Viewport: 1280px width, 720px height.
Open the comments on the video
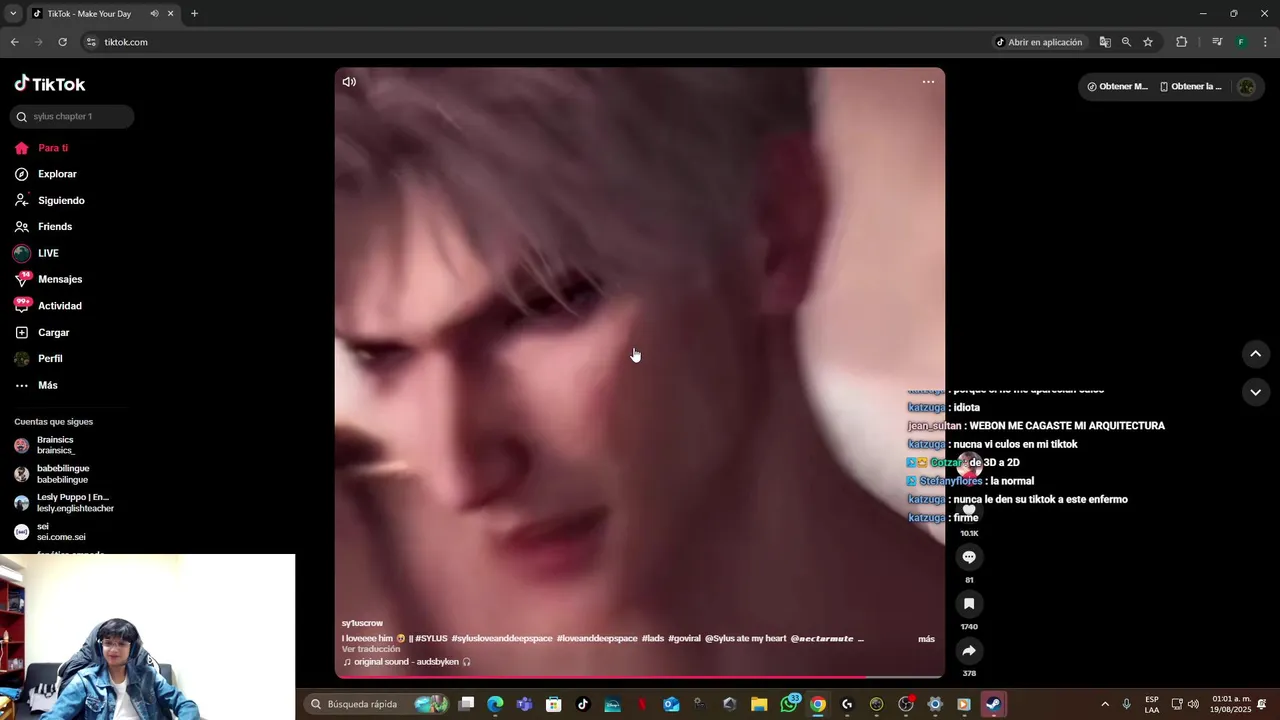tap(969, 557)
